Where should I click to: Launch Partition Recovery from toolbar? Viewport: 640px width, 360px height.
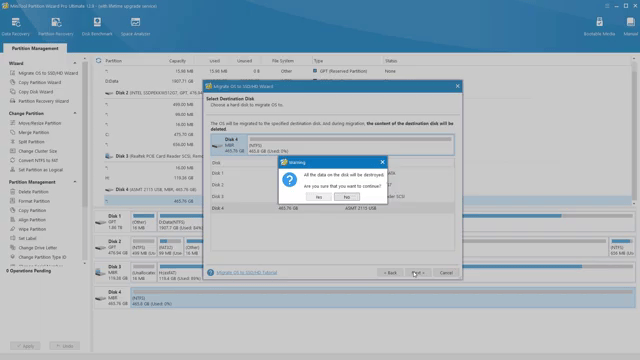click(56, 27)
